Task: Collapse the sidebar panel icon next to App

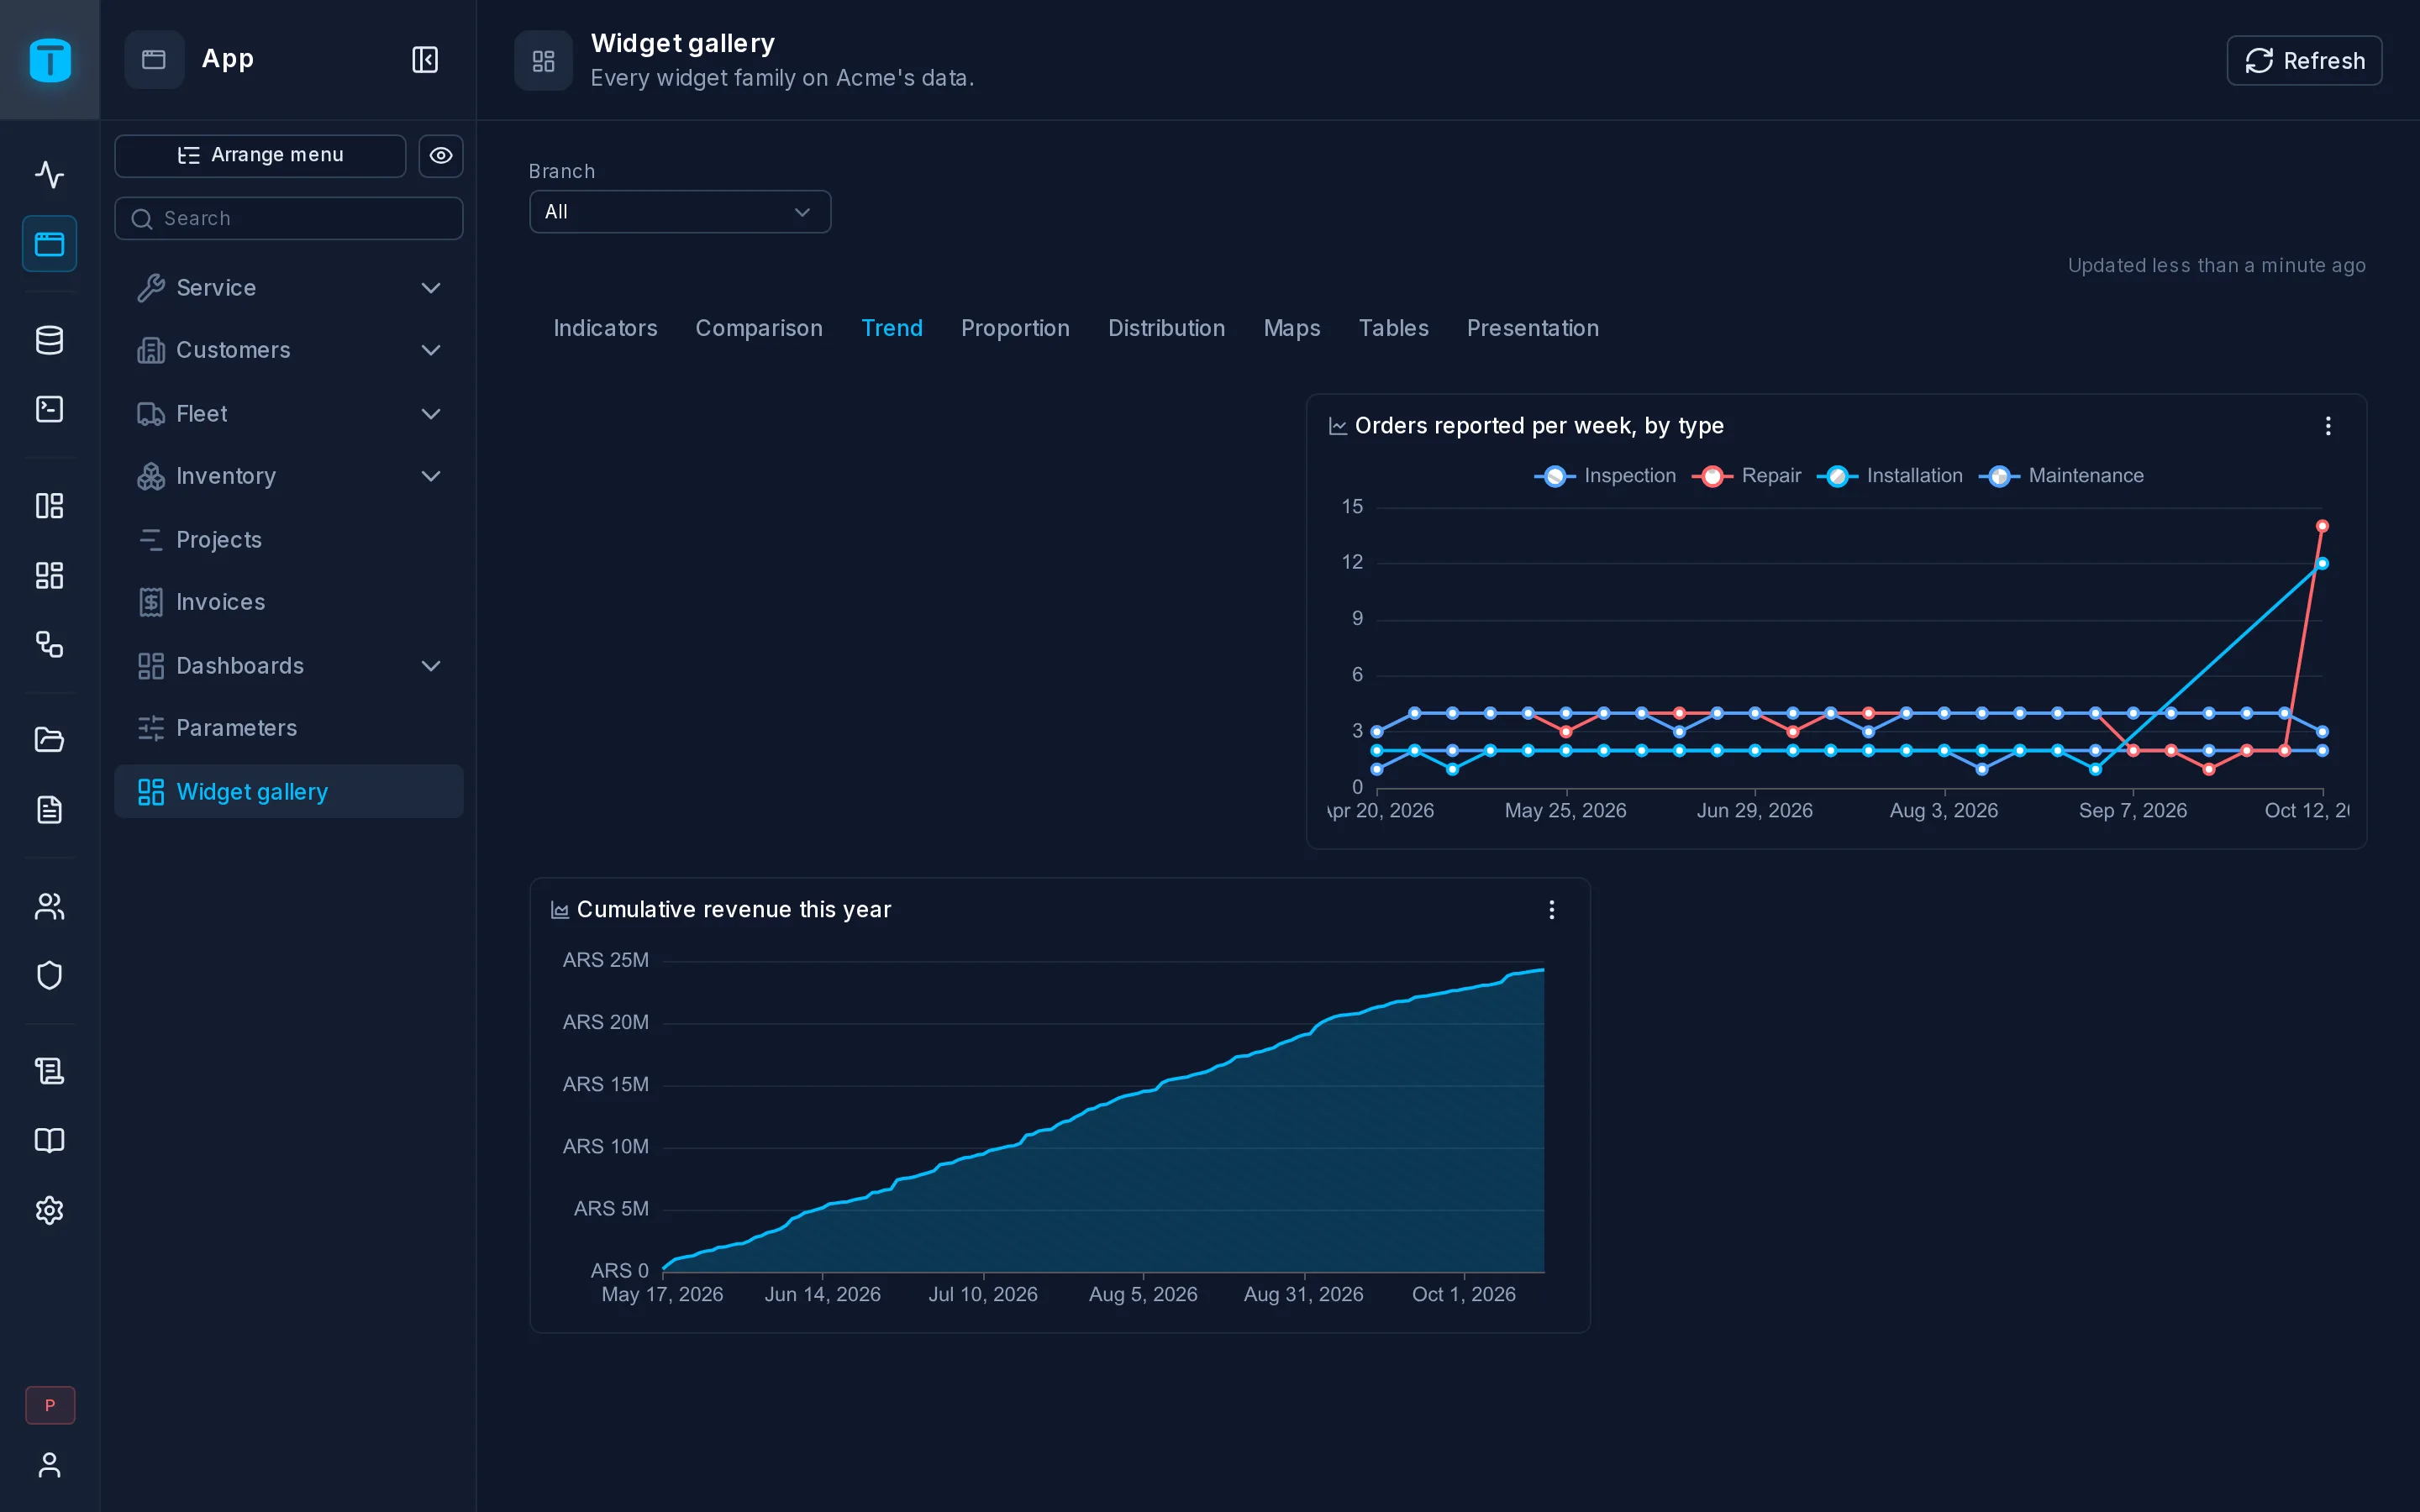Action: (x=425, y=60)
